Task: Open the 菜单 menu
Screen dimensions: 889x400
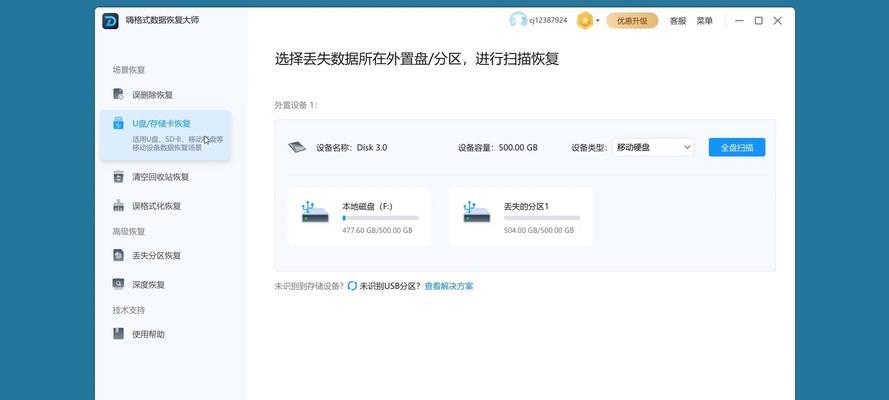Action: (704, 20)
